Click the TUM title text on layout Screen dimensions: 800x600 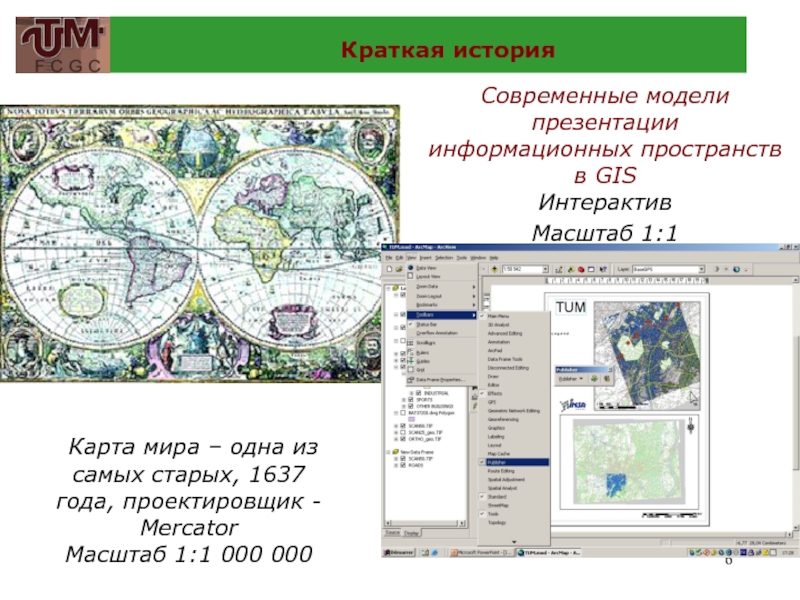[x=570, y=307]
